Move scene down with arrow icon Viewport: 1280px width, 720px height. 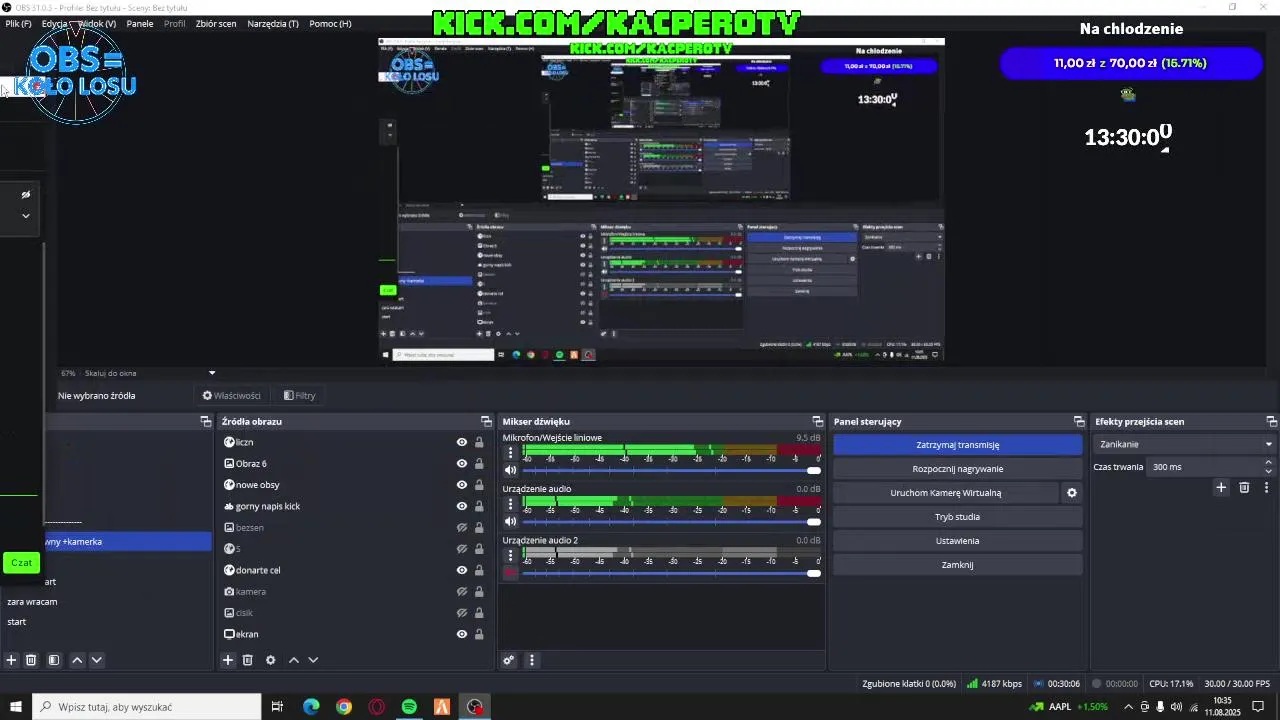coord(96,660)
